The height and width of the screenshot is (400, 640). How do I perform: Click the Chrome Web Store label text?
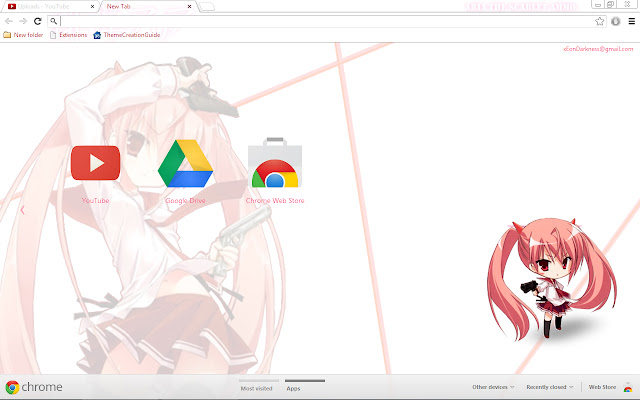tap(275, 200)
